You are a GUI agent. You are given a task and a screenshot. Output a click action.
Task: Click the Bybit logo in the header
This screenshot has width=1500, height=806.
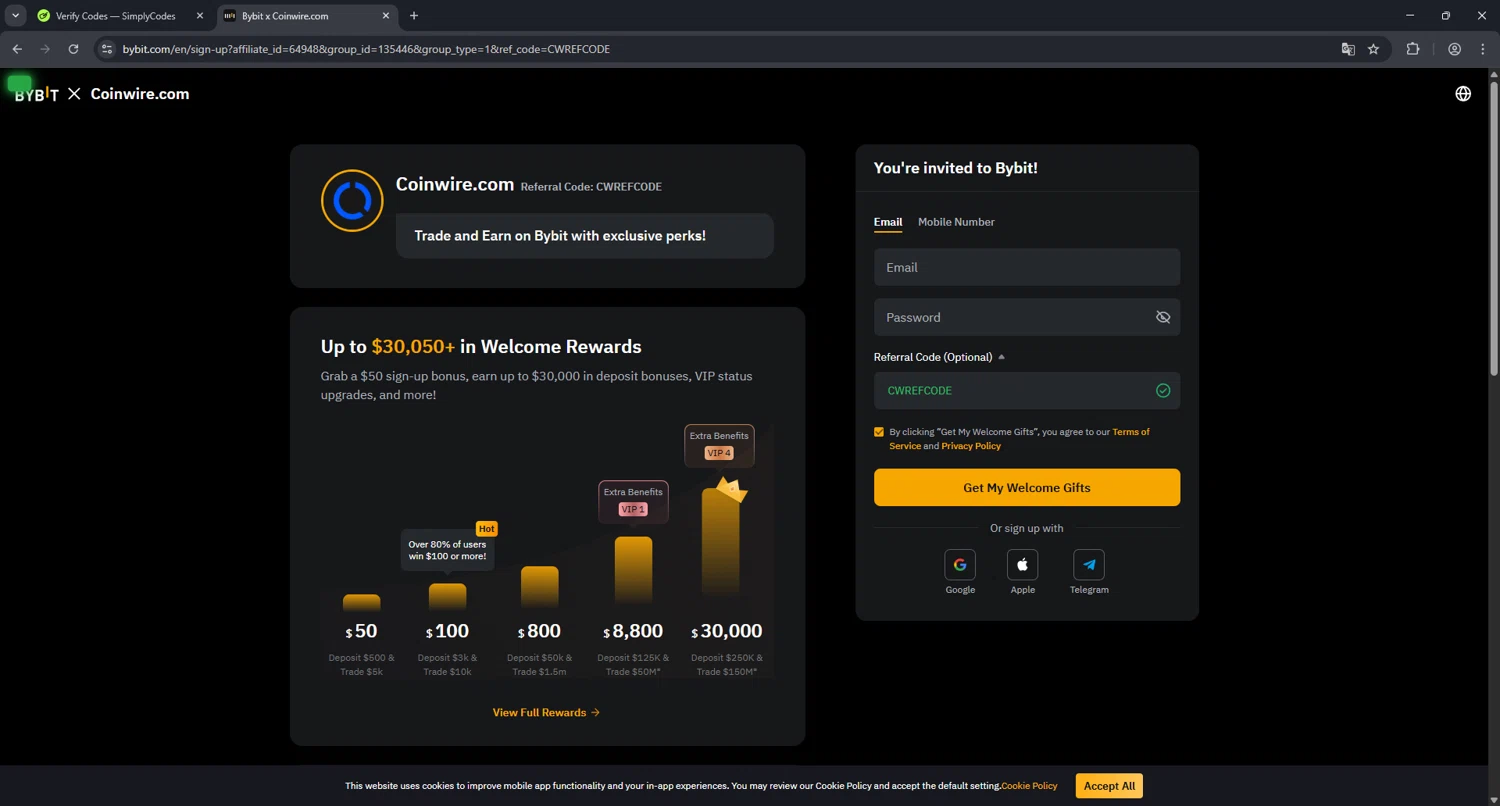pos(37,94)
